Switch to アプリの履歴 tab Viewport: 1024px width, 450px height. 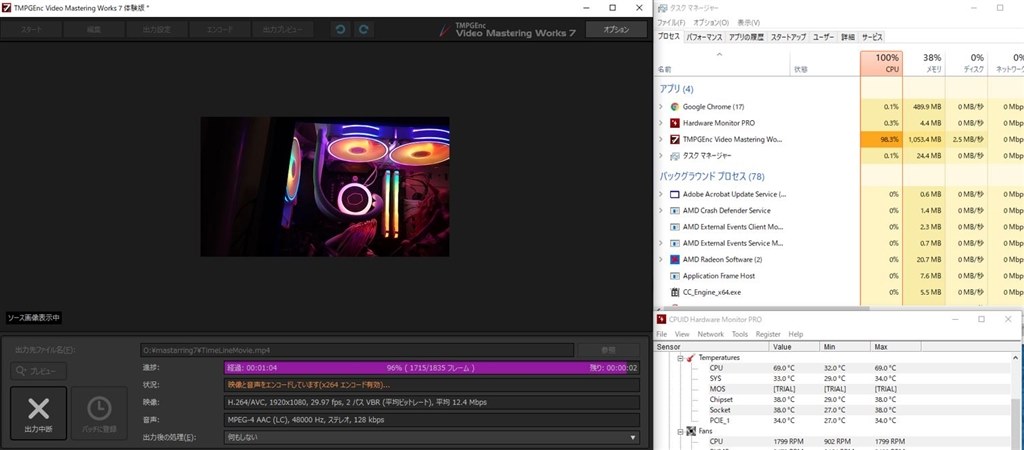pos(746,37)
